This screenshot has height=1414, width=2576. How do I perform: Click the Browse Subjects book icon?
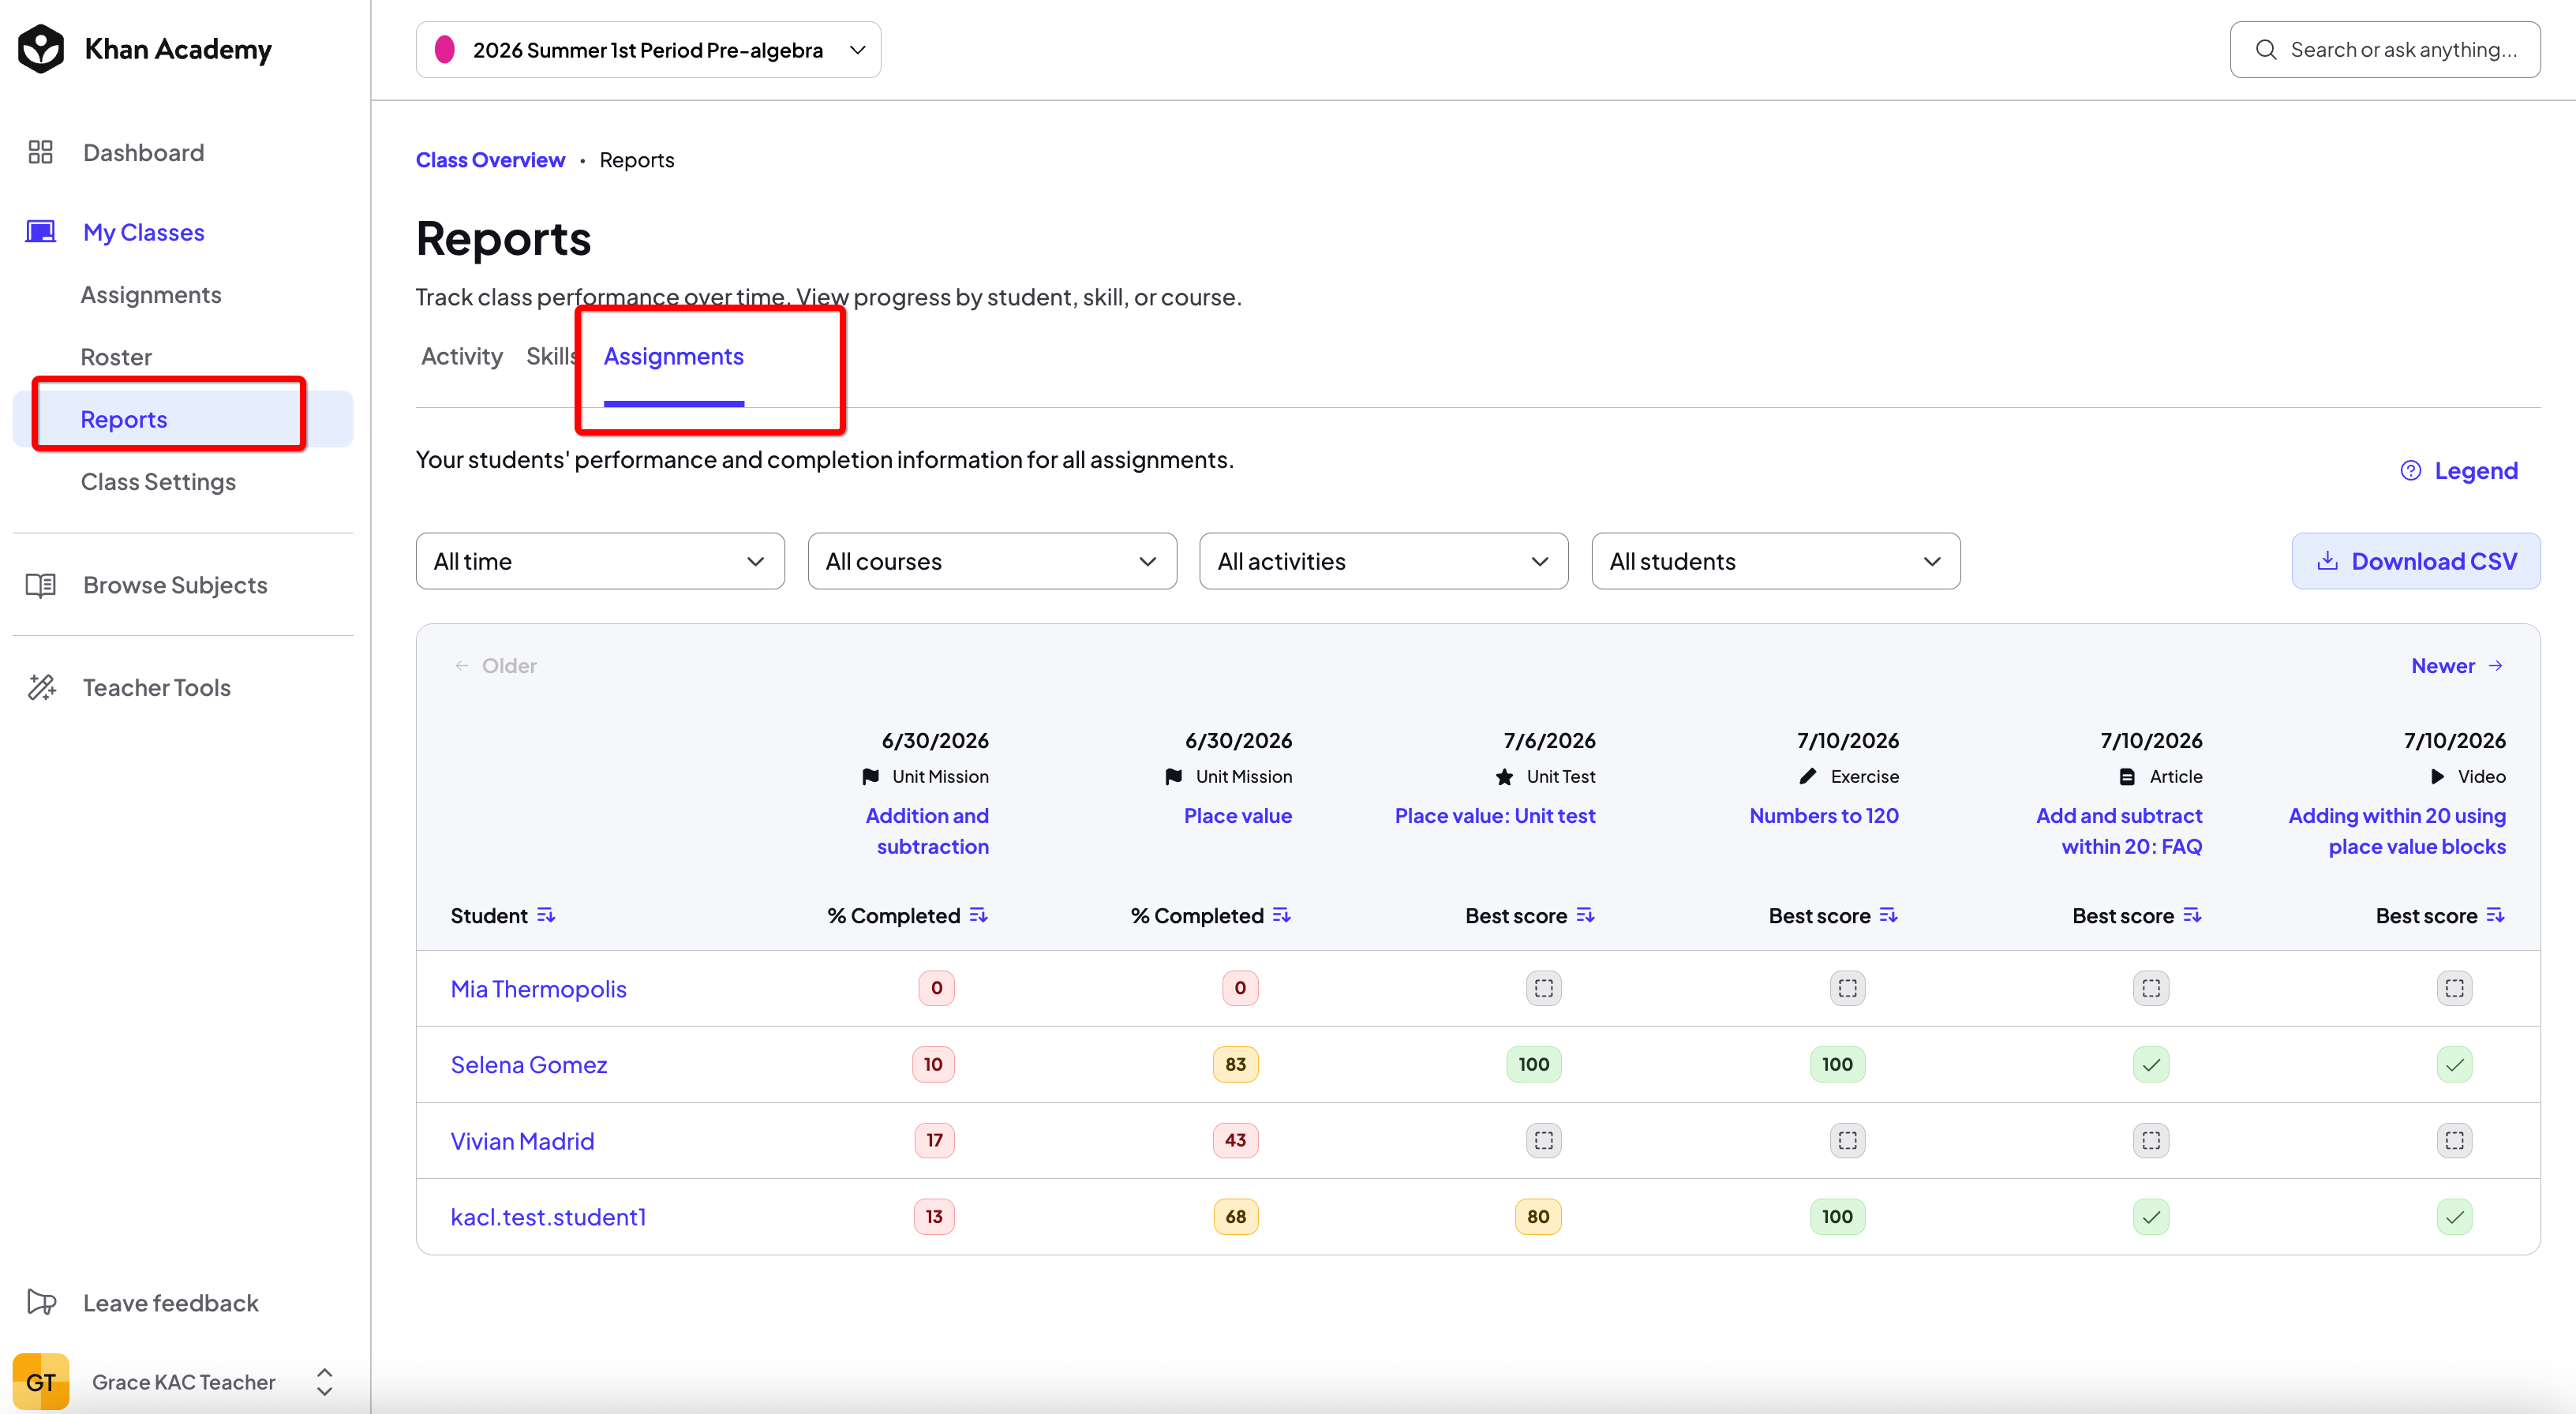point(40,585)
